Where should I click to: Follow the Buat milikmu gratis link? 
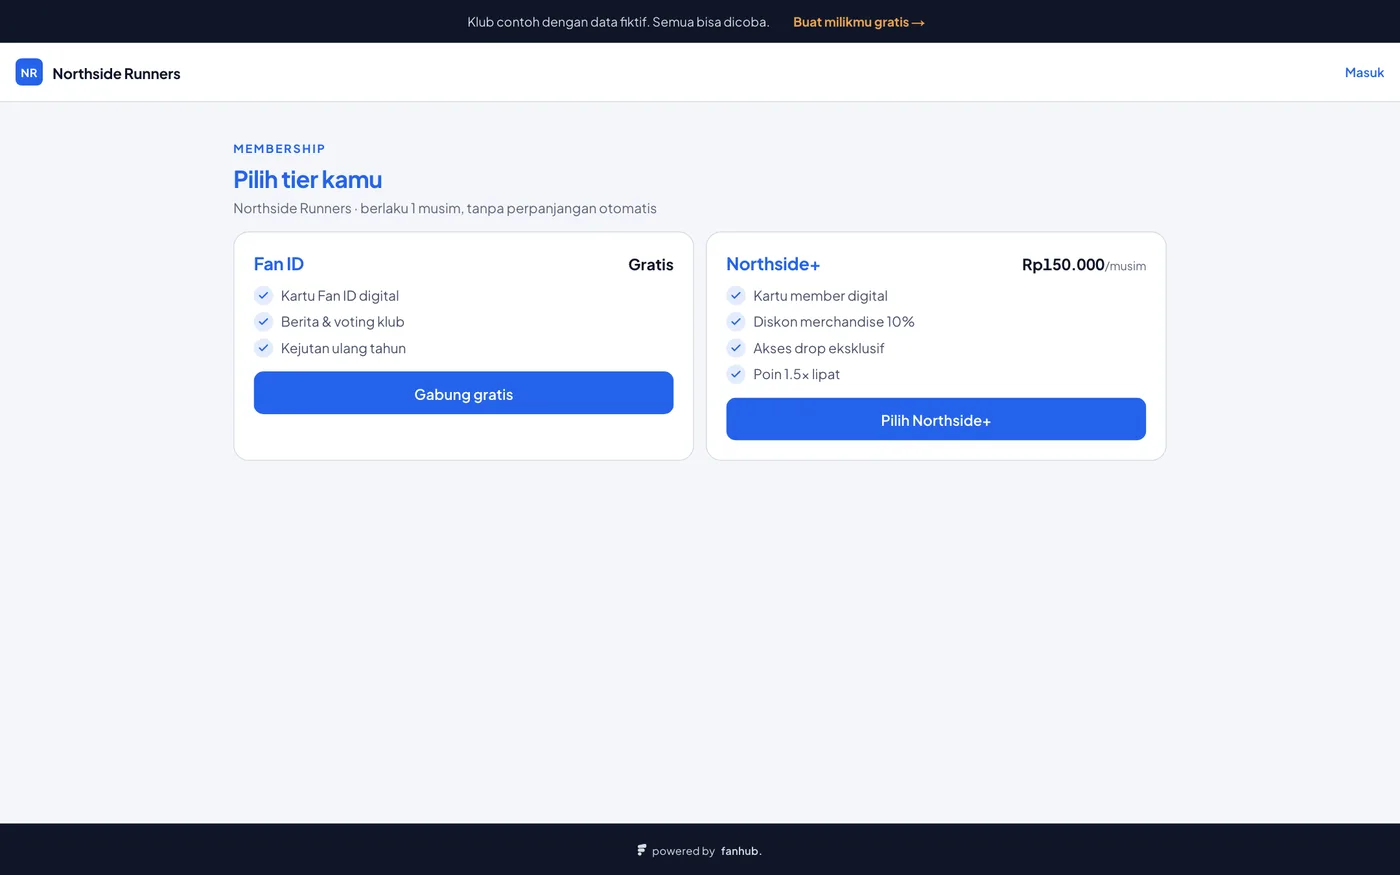(x=859, y=21)
